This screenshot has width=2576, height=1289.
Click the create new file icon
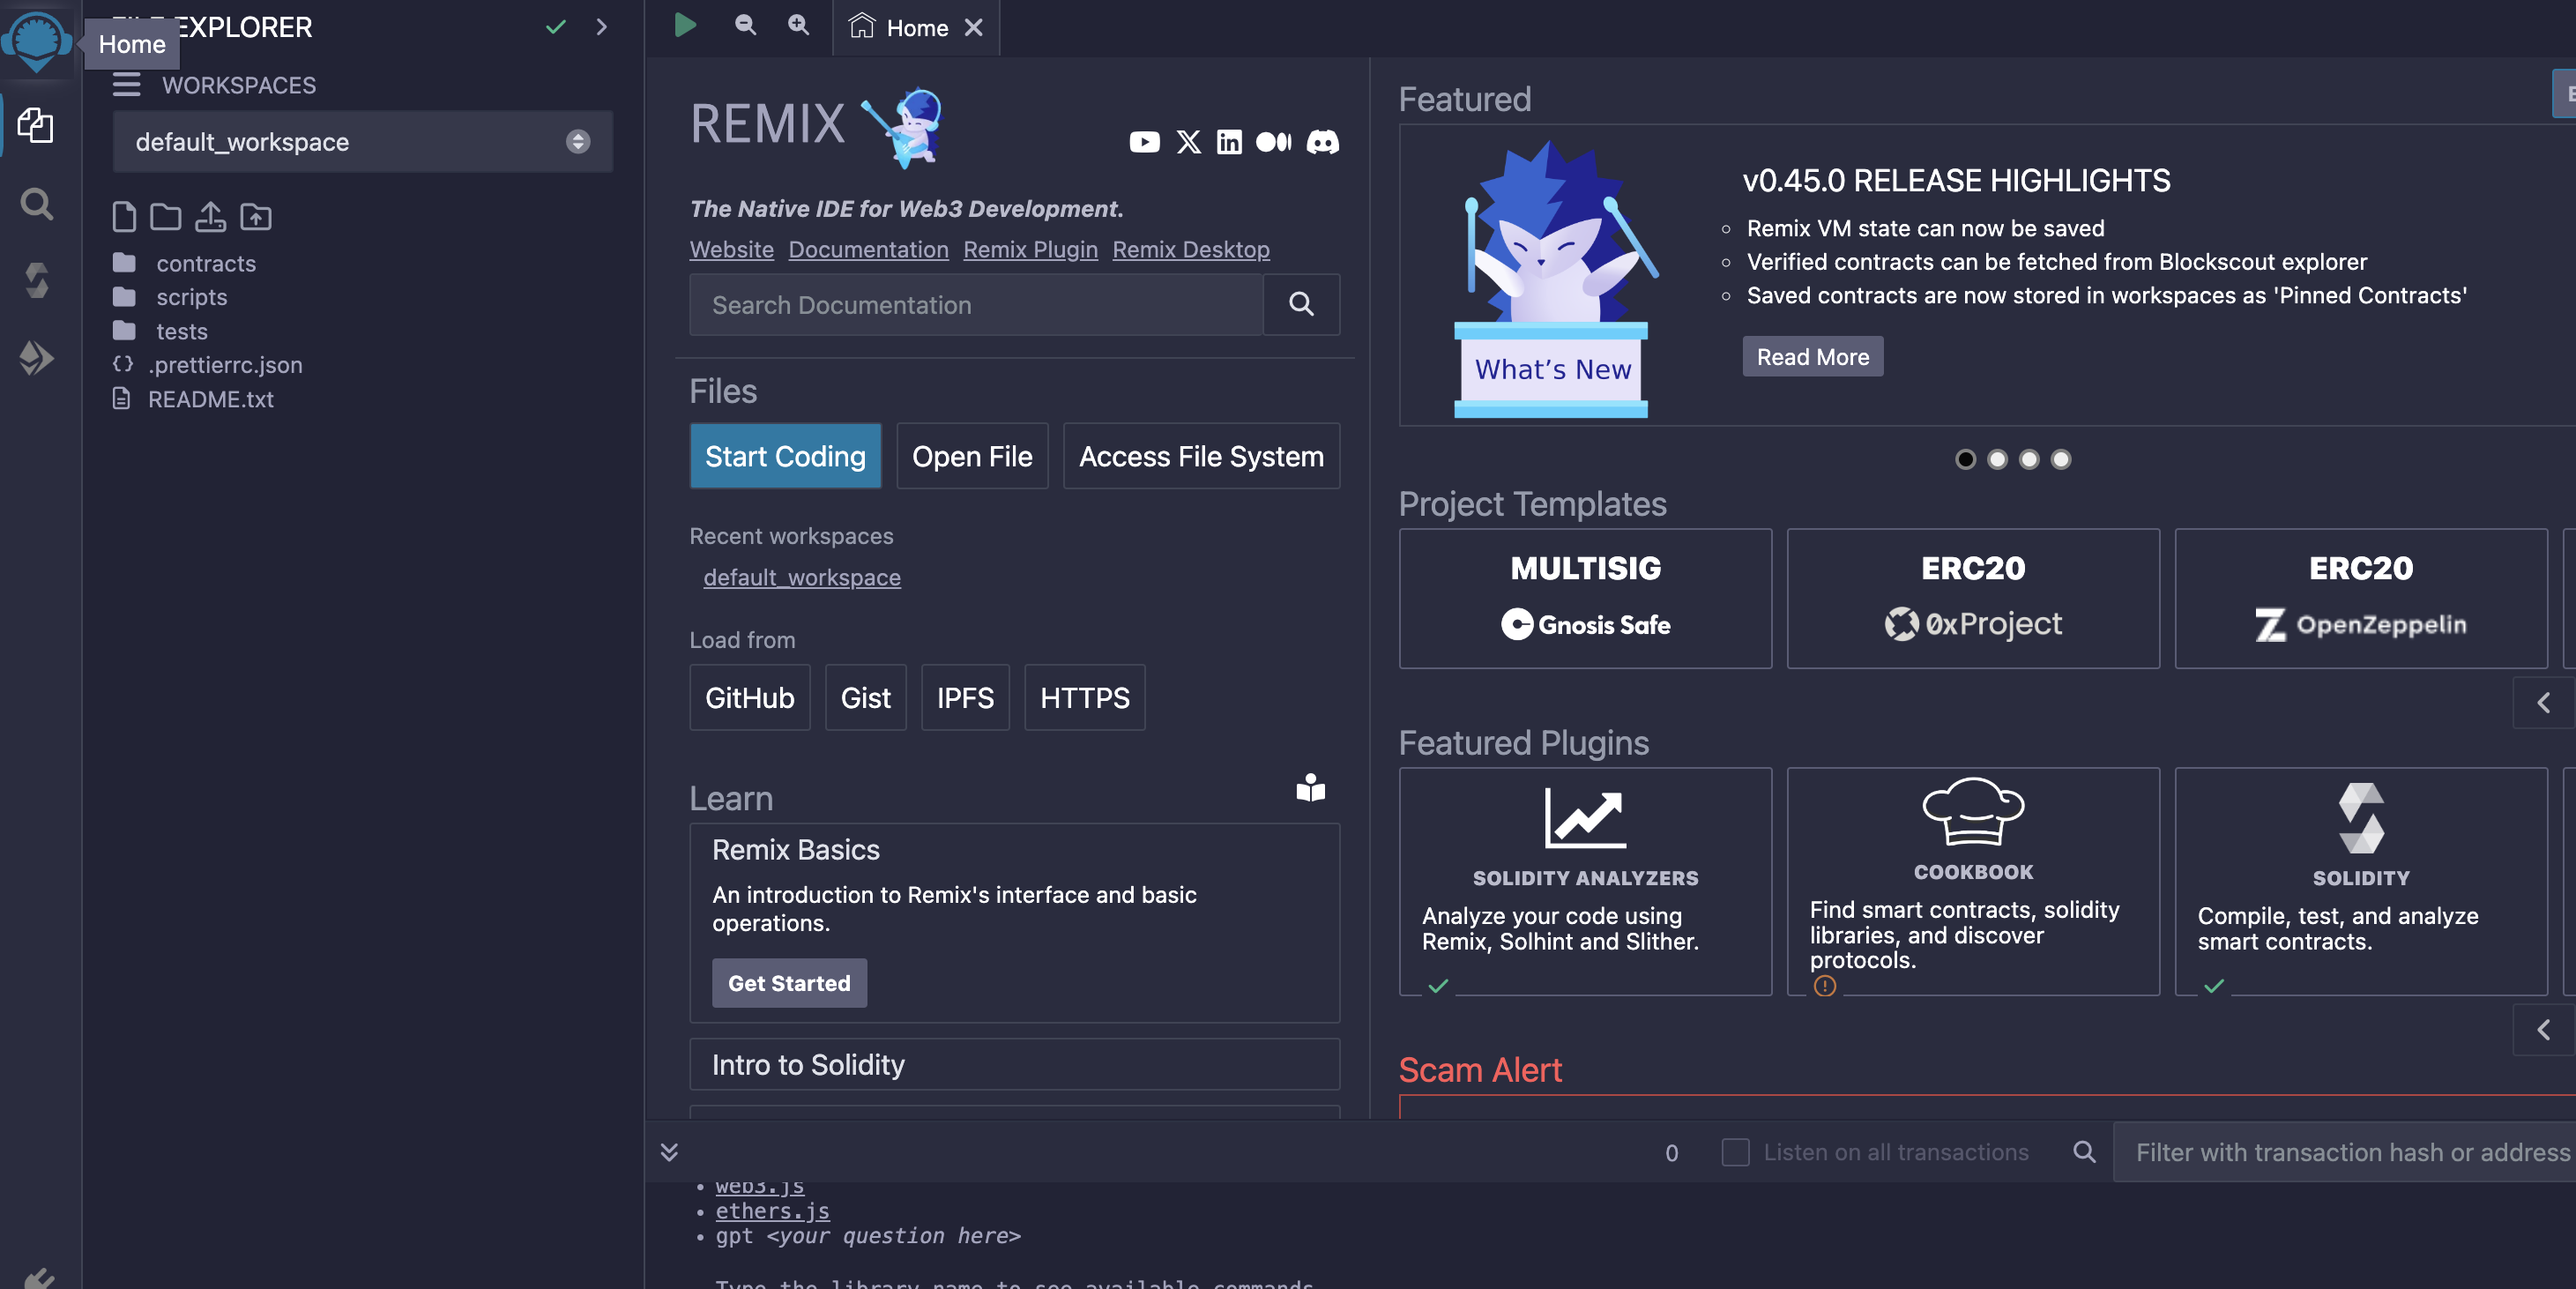point(124,217)
